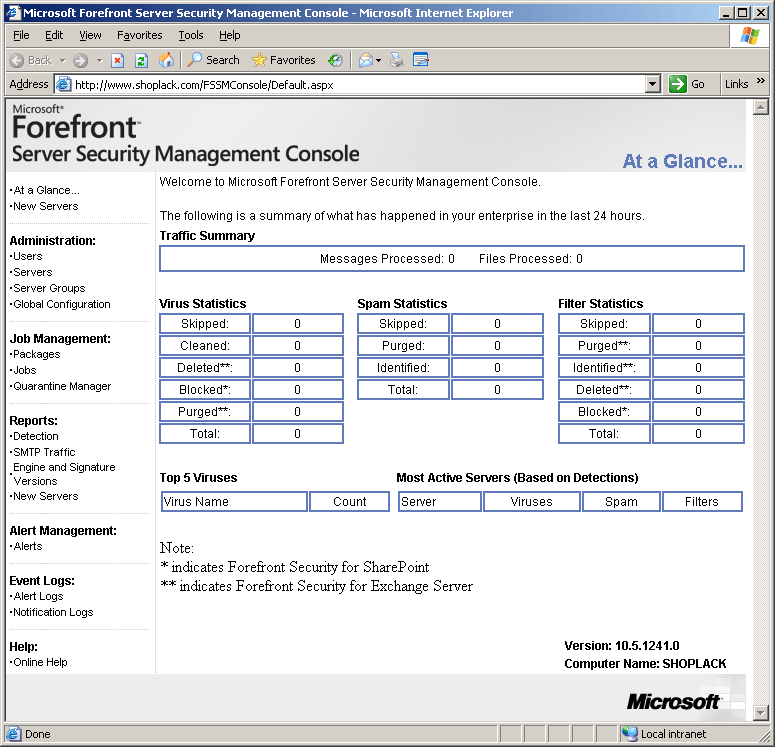
Task: Open the Back button history dropdown arrow
Action: pyautogui.click(x=62, y=60)
